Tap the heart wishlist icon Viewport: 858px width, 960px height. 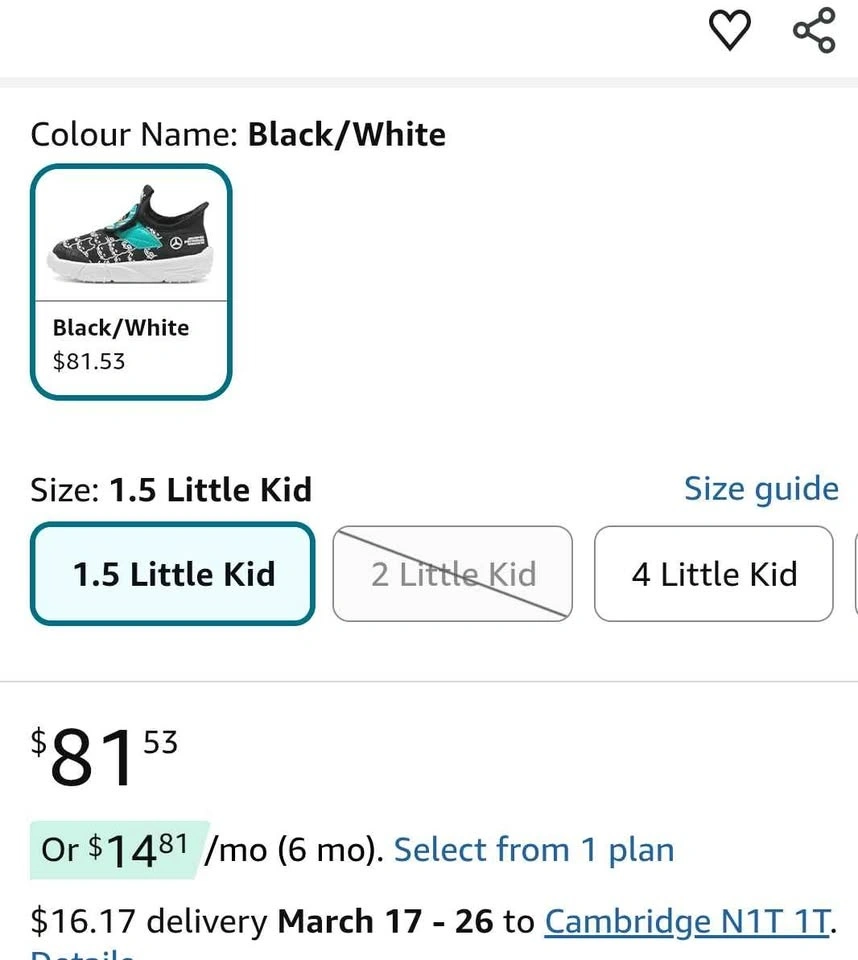point(730,31)
